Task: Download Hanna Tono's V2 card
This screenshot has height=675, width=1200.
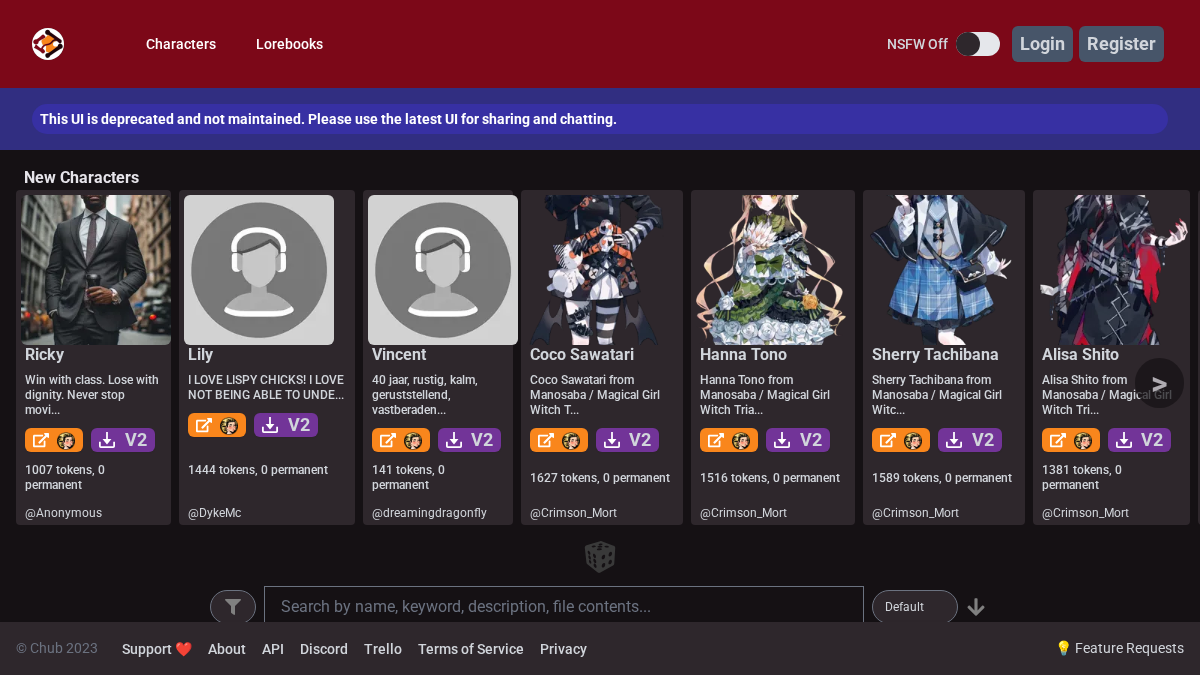Action: pos(798,440)
